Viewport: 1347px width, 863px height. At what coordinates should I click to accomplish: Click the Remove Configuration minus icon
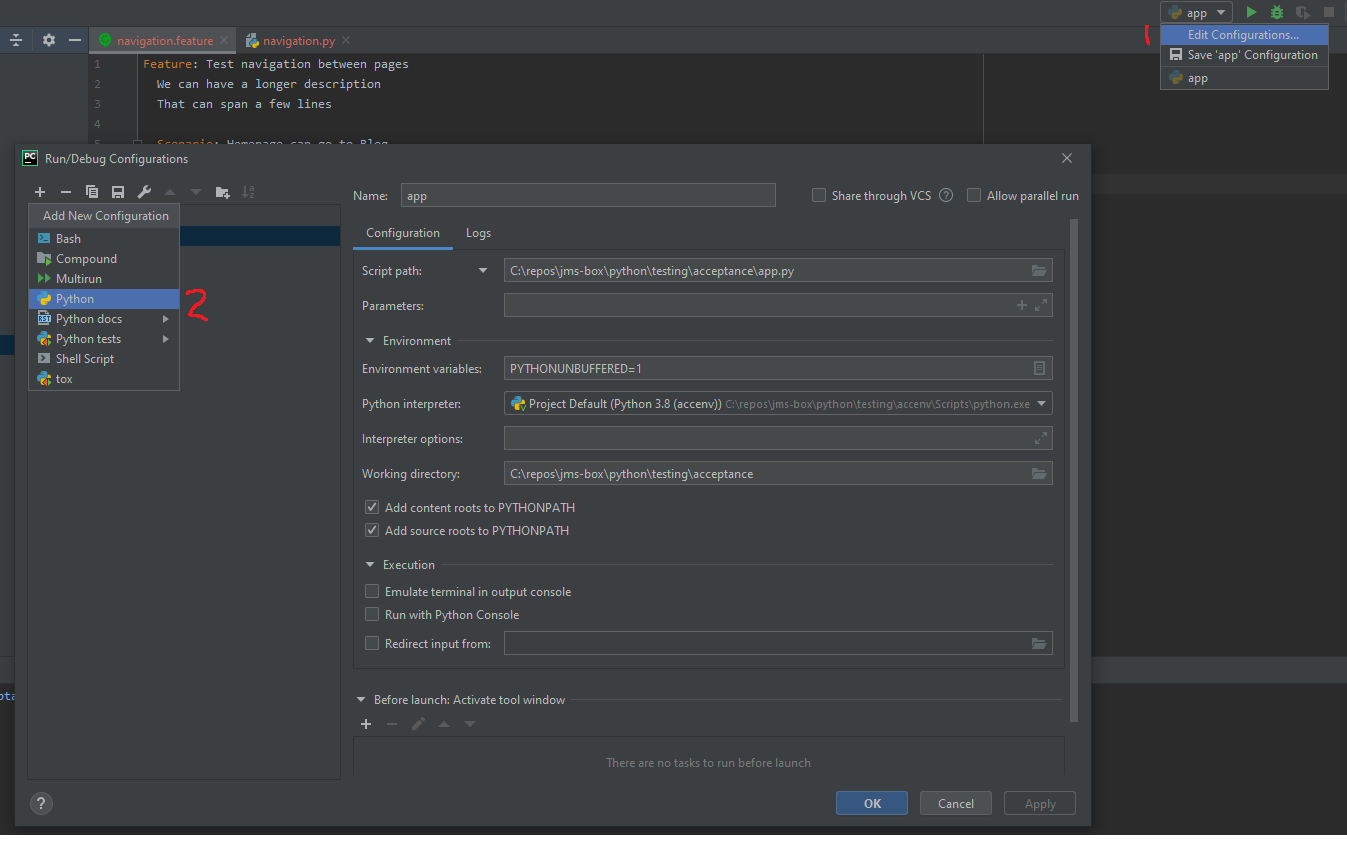(66, 192)
